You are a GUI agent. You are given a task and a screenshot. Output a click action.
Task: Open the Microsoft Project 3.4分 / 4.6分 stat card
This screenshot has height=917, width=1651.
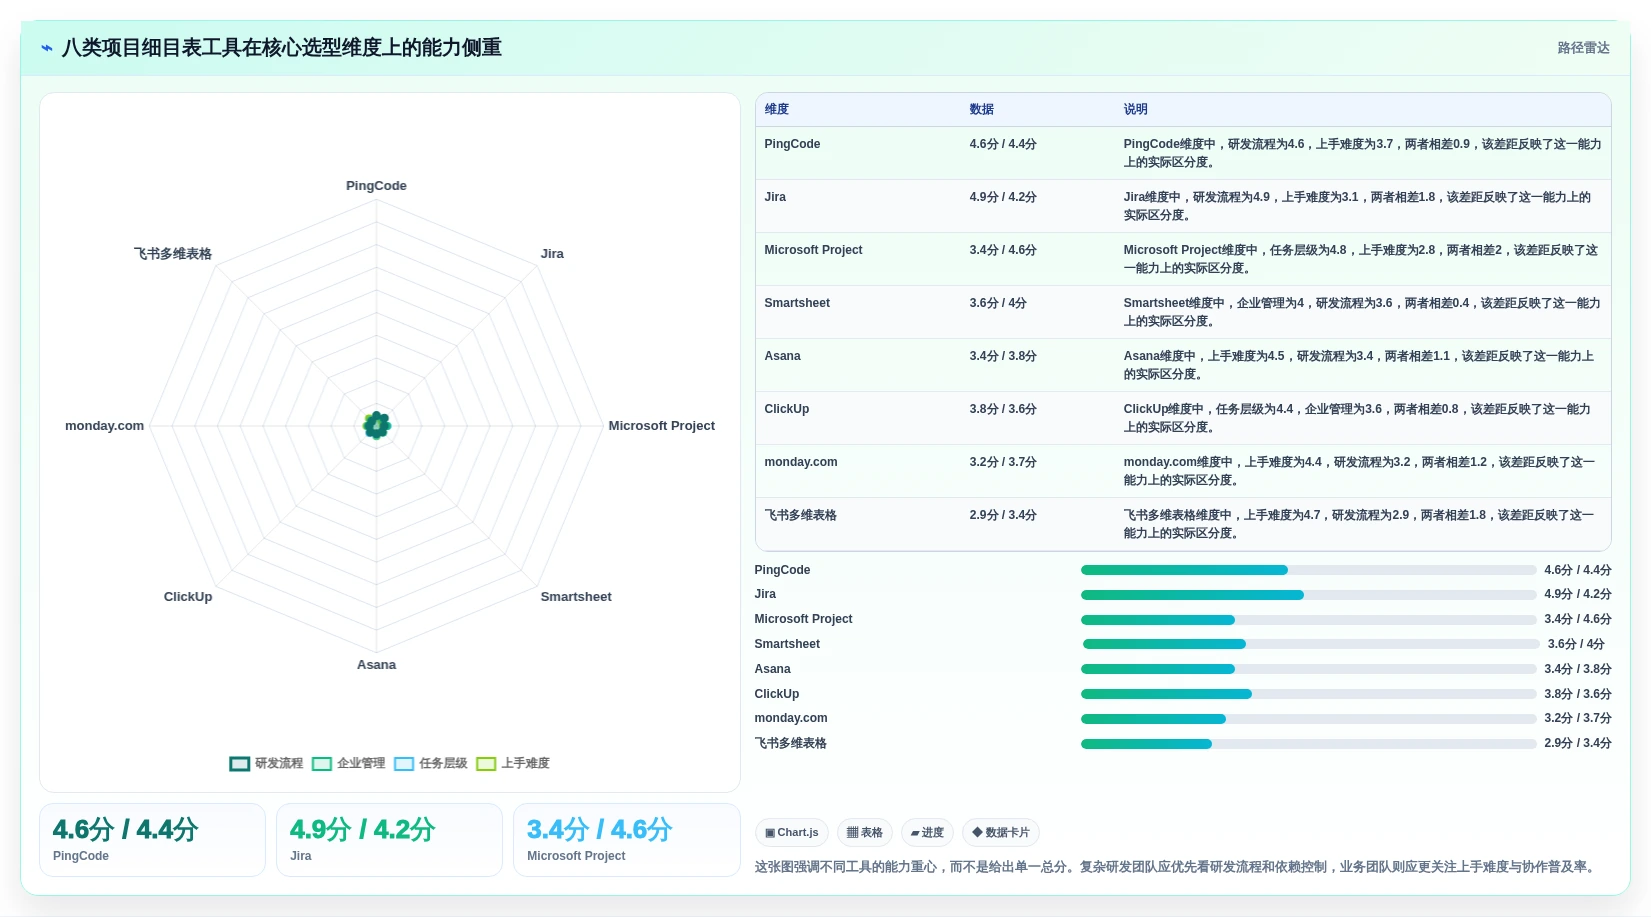point(626,840)
